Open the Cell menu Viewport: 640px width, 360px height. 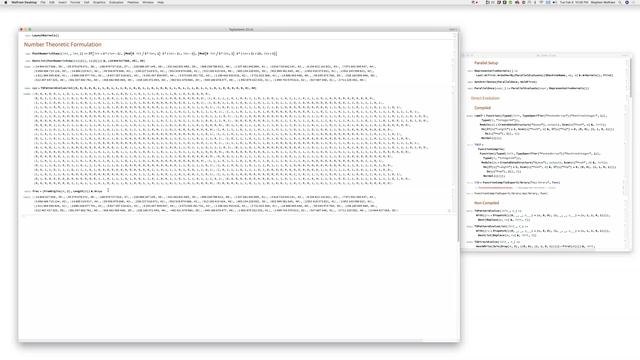[x=87, y=2]
